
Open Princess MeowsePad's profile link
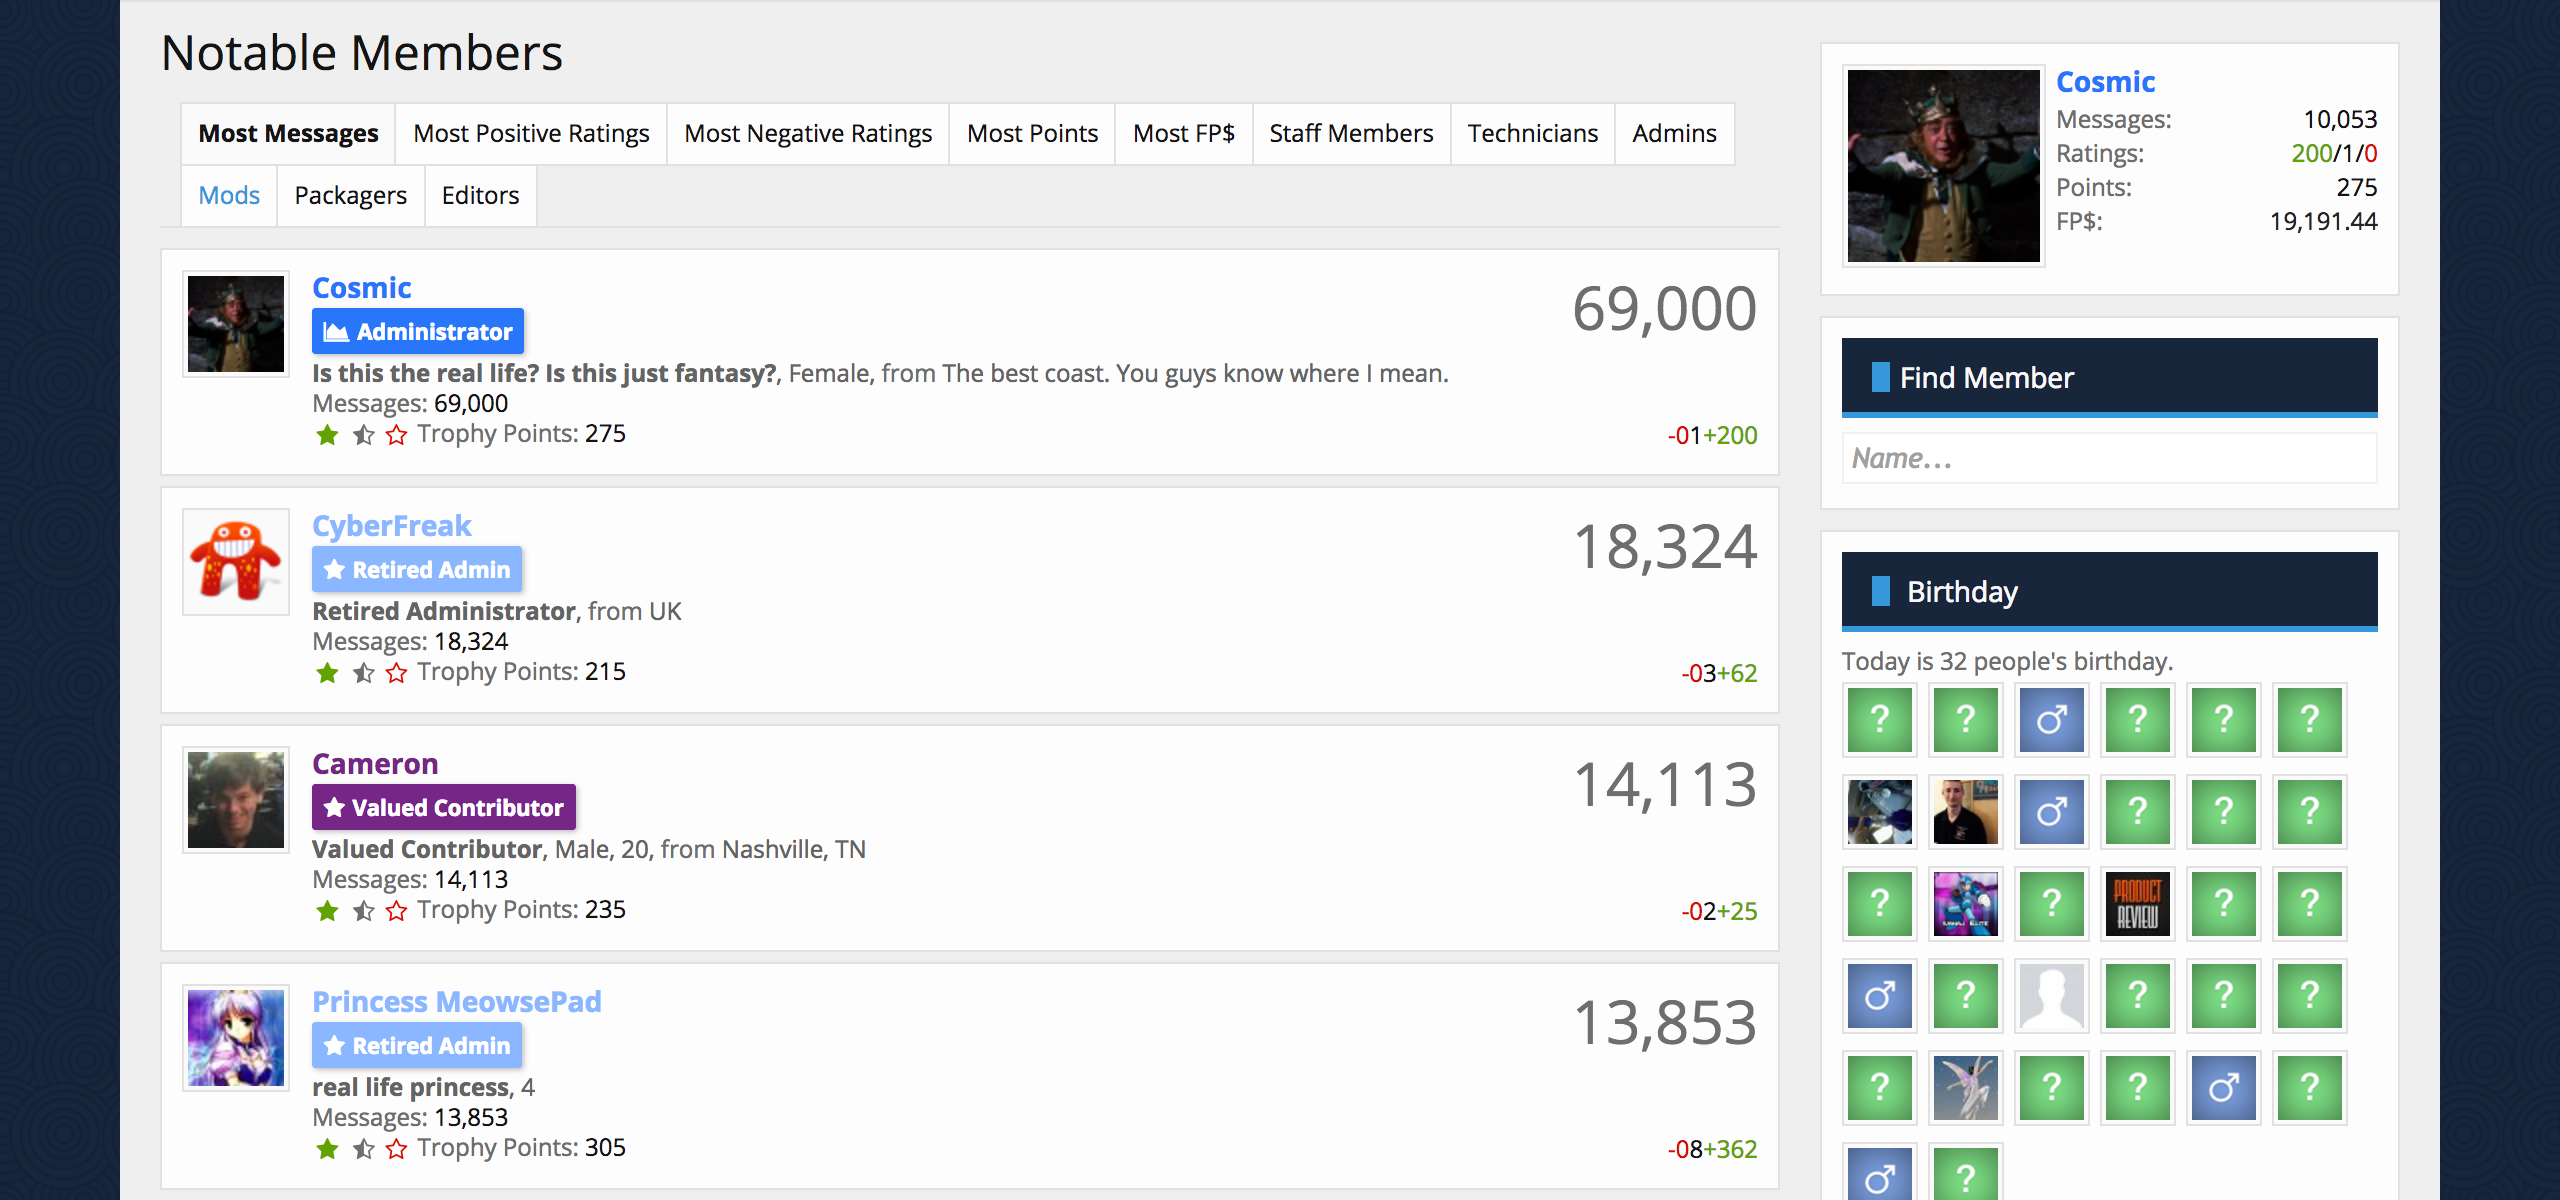[x=456, y=1002]
